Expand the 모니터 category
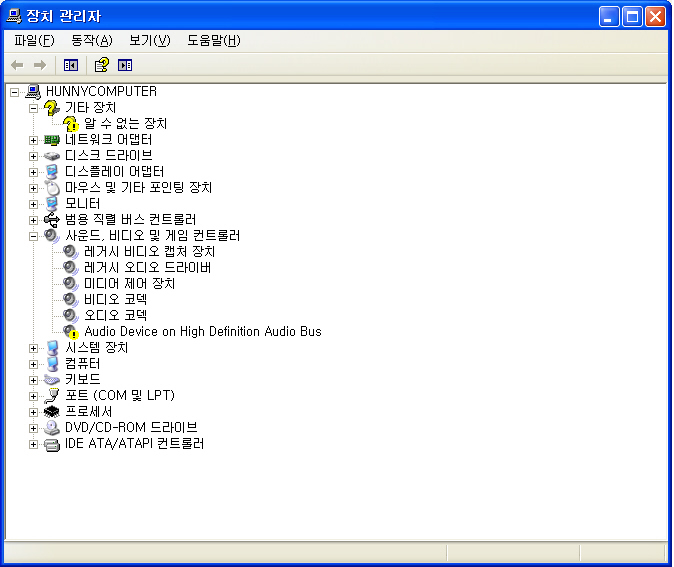The height and width of the screenshot is (567, 674). pyautogui.click(x=33, y=204)
